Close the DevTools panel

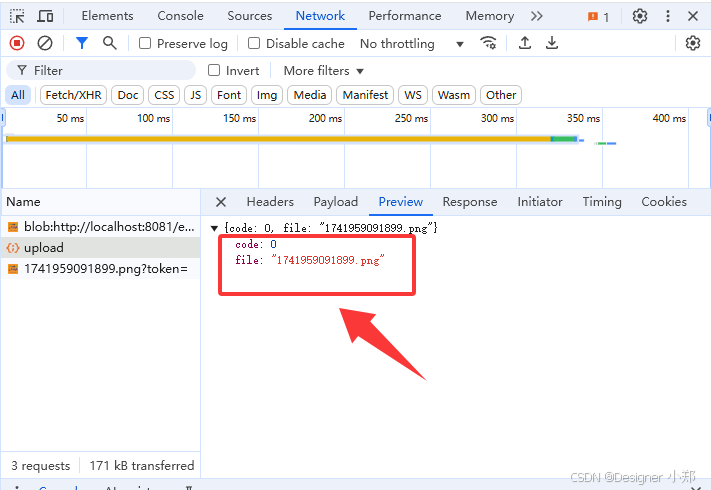click(692, 16)
